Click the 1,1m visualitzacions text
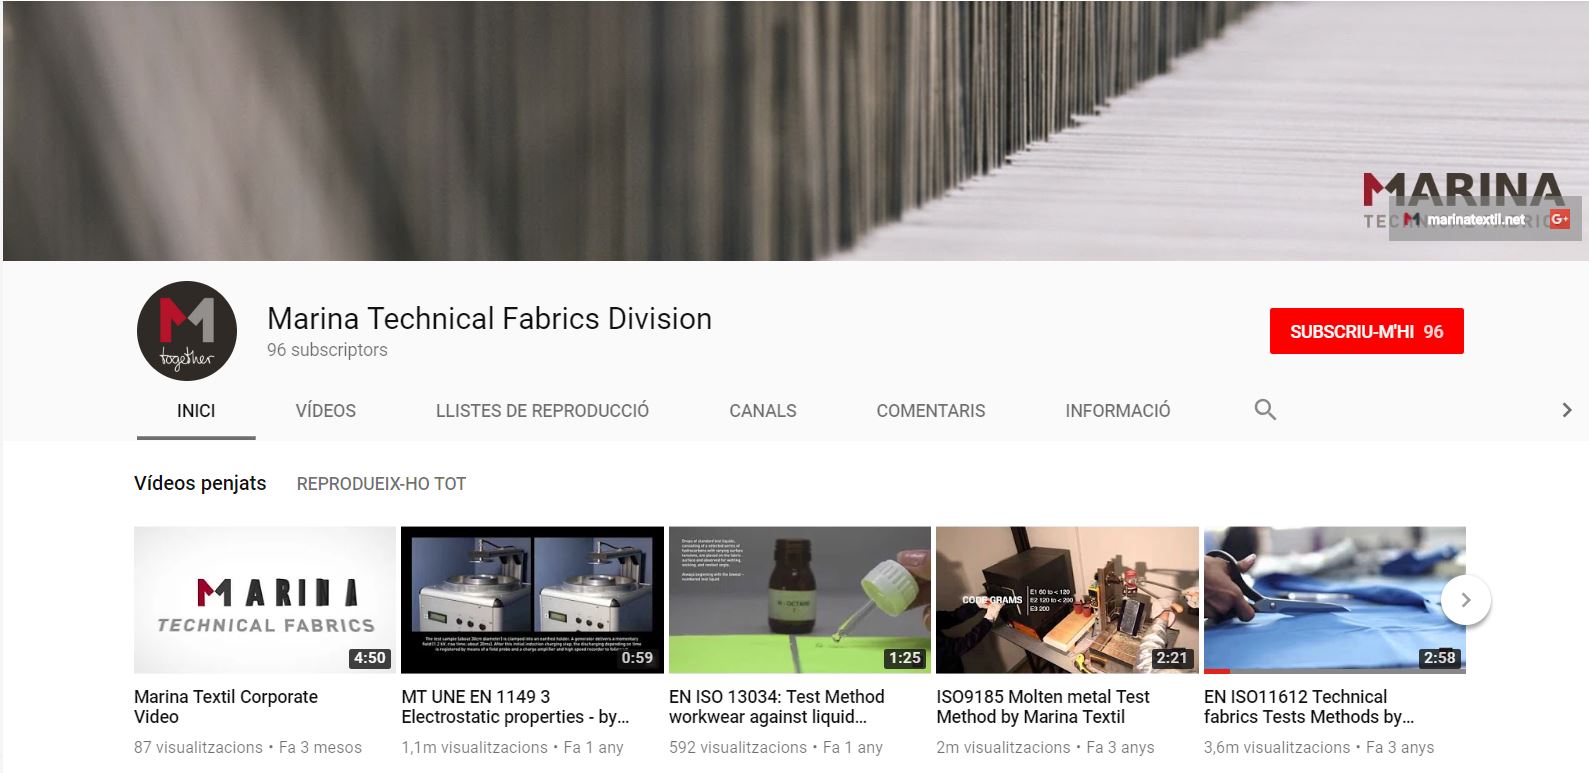Screen dimensions: 1589x773 (475, 748)
